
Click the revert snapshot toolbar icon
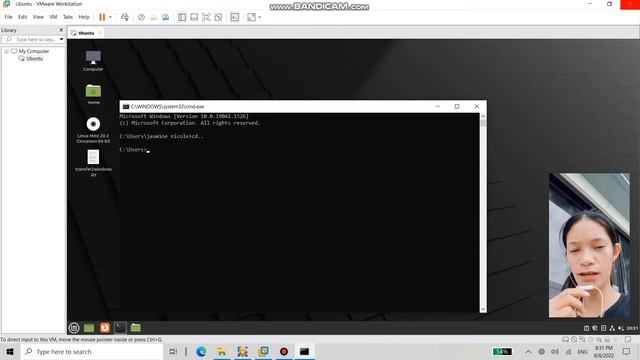[153, 17]
